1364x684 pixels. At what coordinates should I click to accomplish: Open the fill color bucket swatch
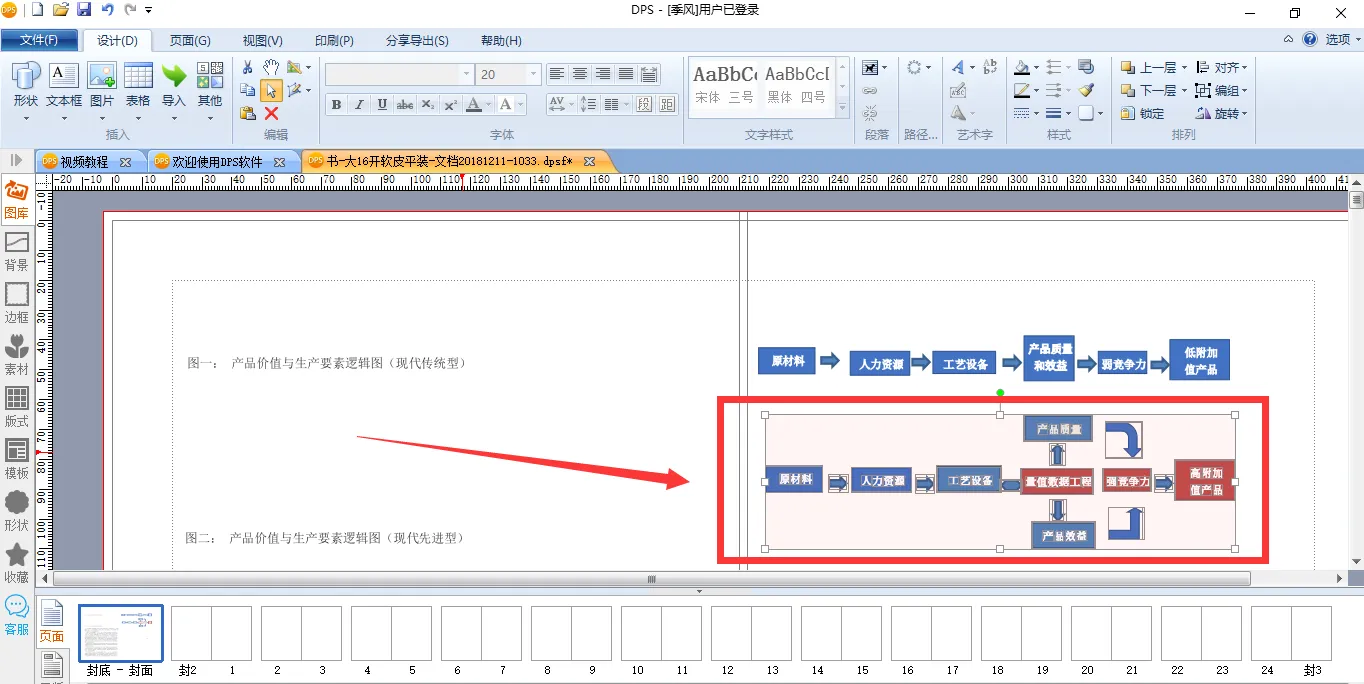(1021, 68)
